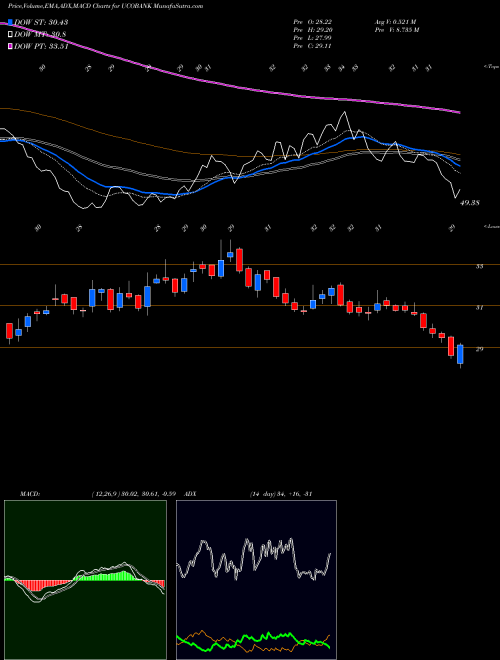The width and height of the screenshot is (500, 660).
Task: Click the chart title mentioning UCOBANK MunafaSutra.com
Action: tap(106, 6)
